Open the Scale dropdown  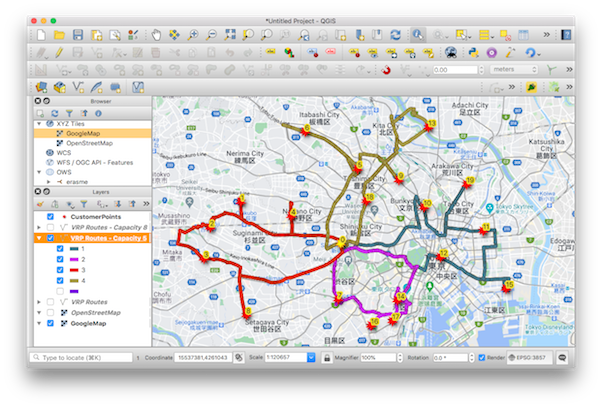click(x=311, y=357)
